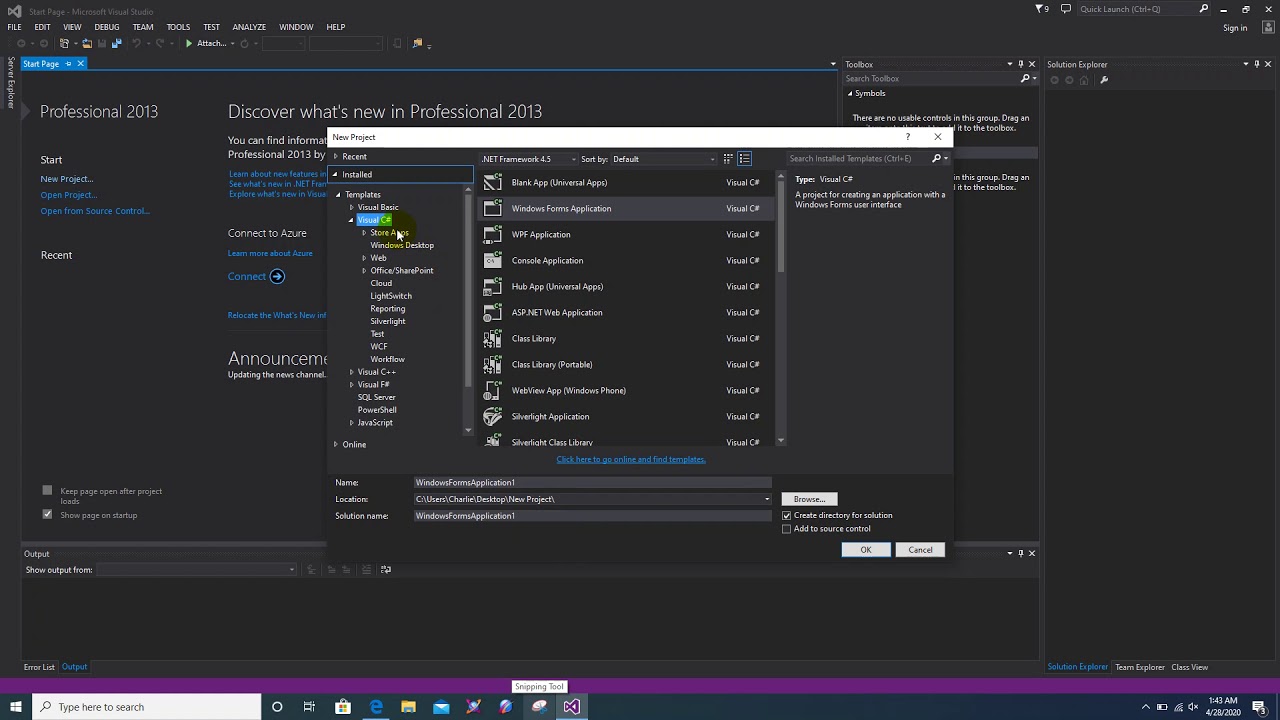The width and height of the screenshot is (1280, 720).
Task: Open the DEBUG menu
Action: [x=106, y=27]
